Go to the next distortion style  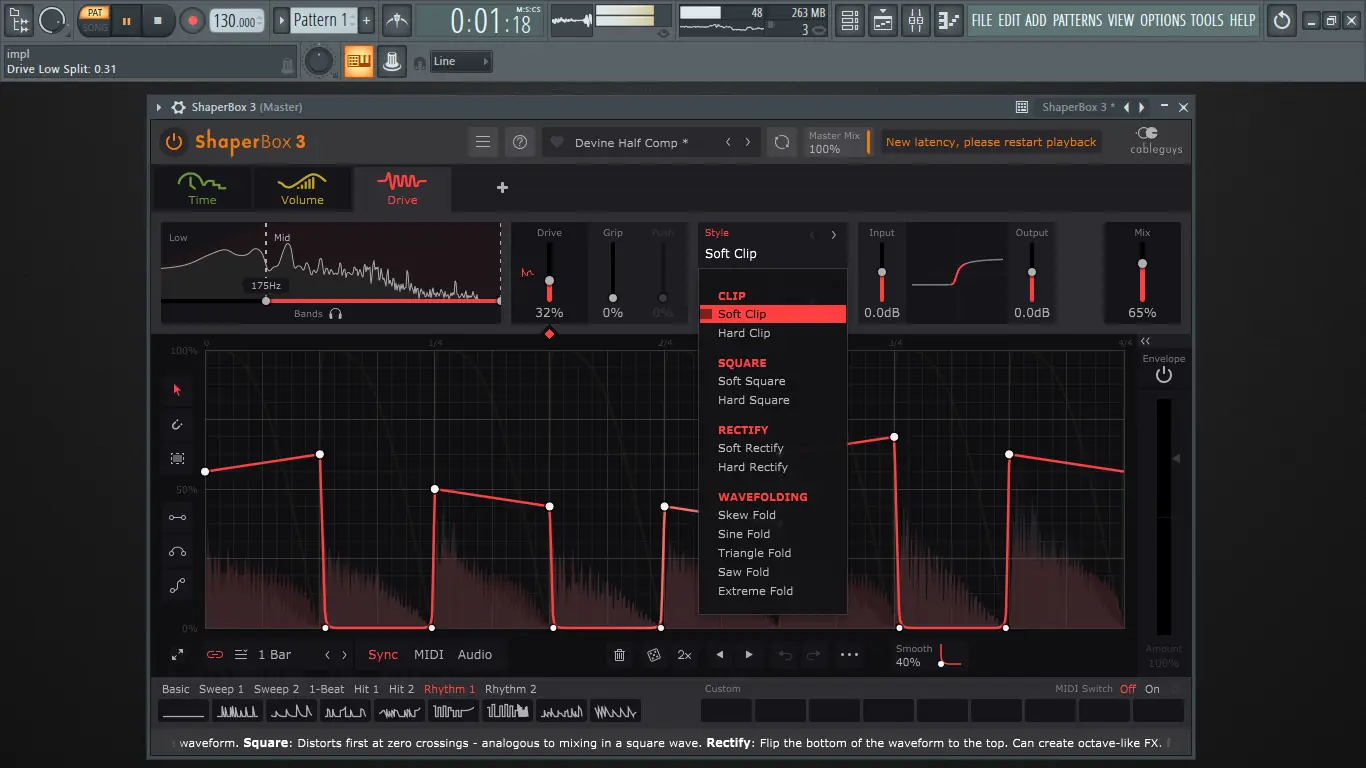point(834,235)
